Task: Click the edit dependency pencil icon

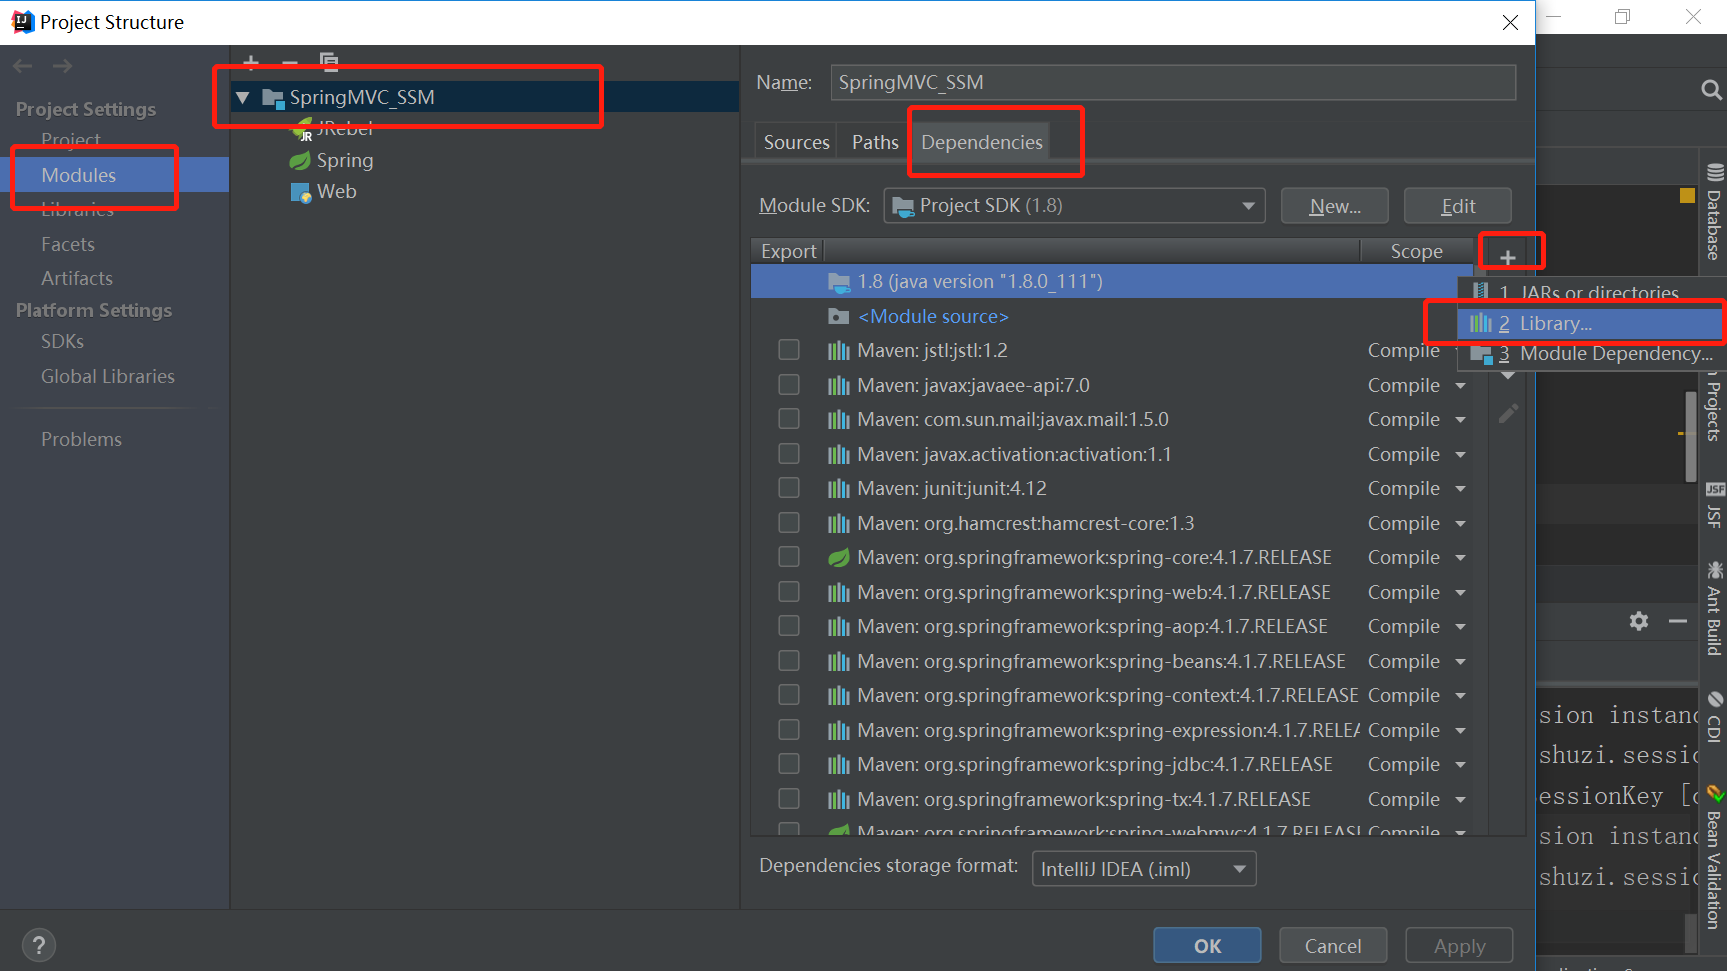Action: (1508, 413)
